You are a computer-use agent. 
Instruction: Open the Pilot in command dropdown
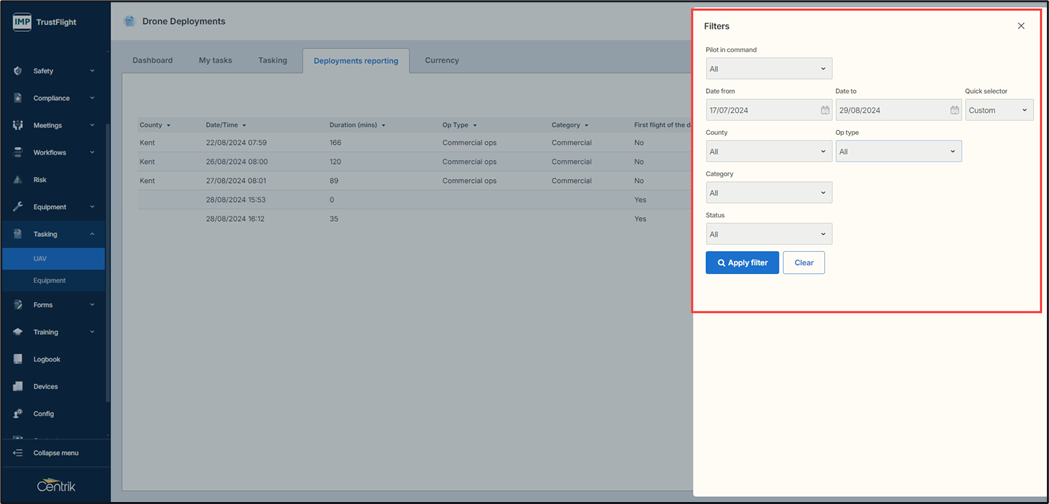[x=768, y=69]
